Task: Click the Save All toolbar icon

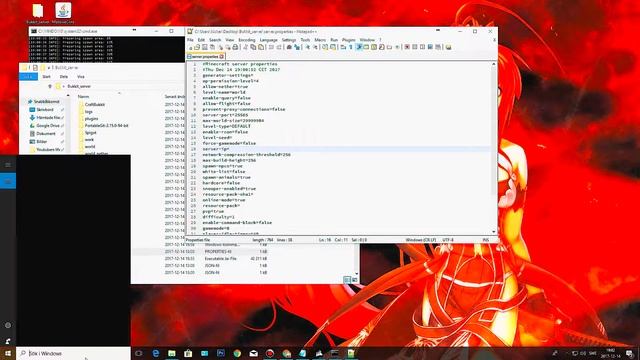Action: tap(212, 47)
